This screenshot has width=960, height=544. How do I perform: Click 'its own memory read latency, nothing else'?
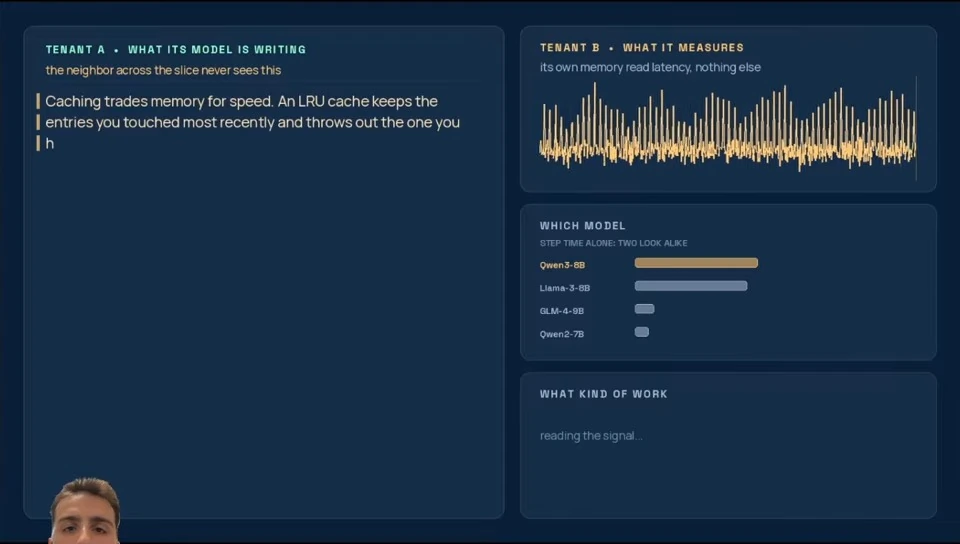click(650, 67)
